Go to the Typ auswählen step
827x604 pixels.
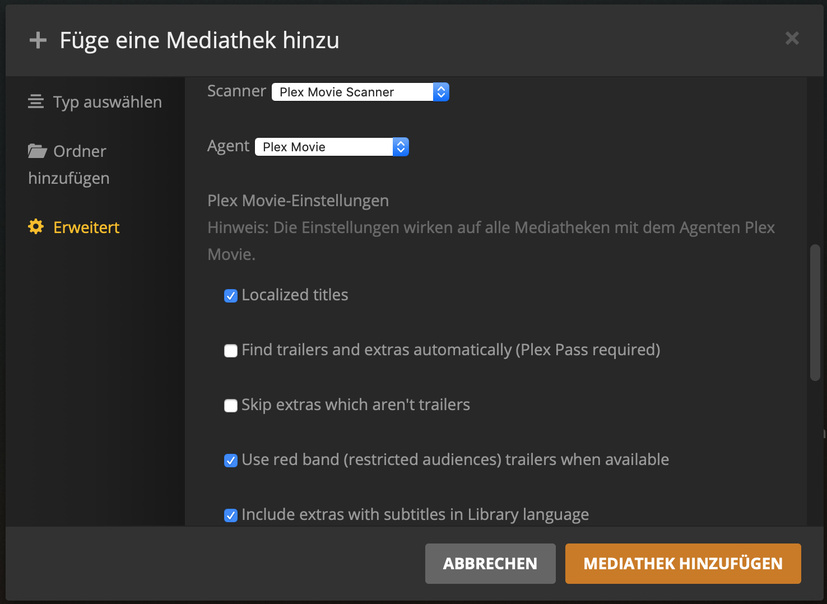107,102
